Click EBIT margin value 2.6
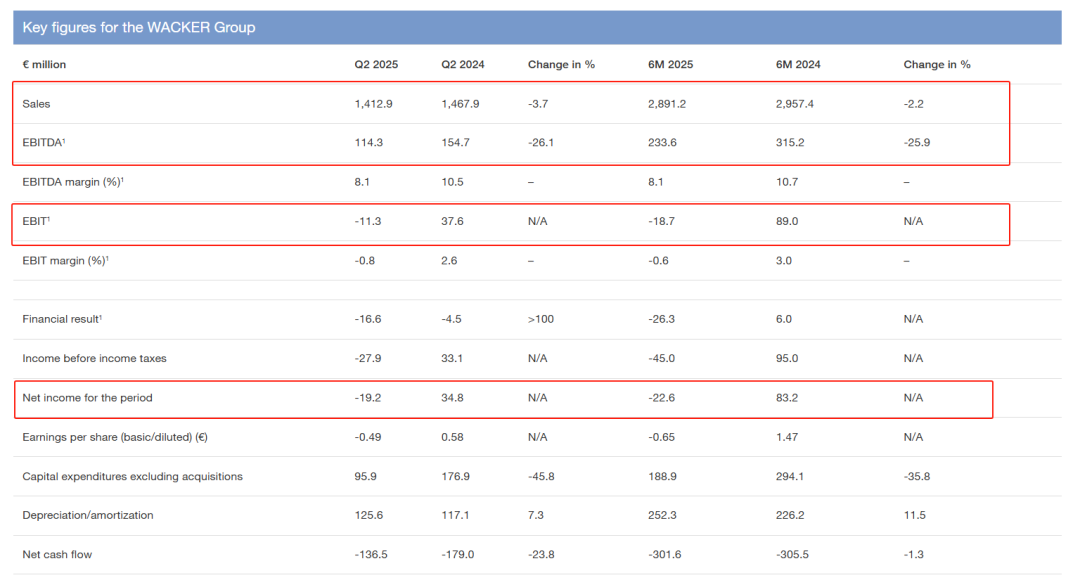The height and width of the screenshot is (580, 1080). pos(449,260)
